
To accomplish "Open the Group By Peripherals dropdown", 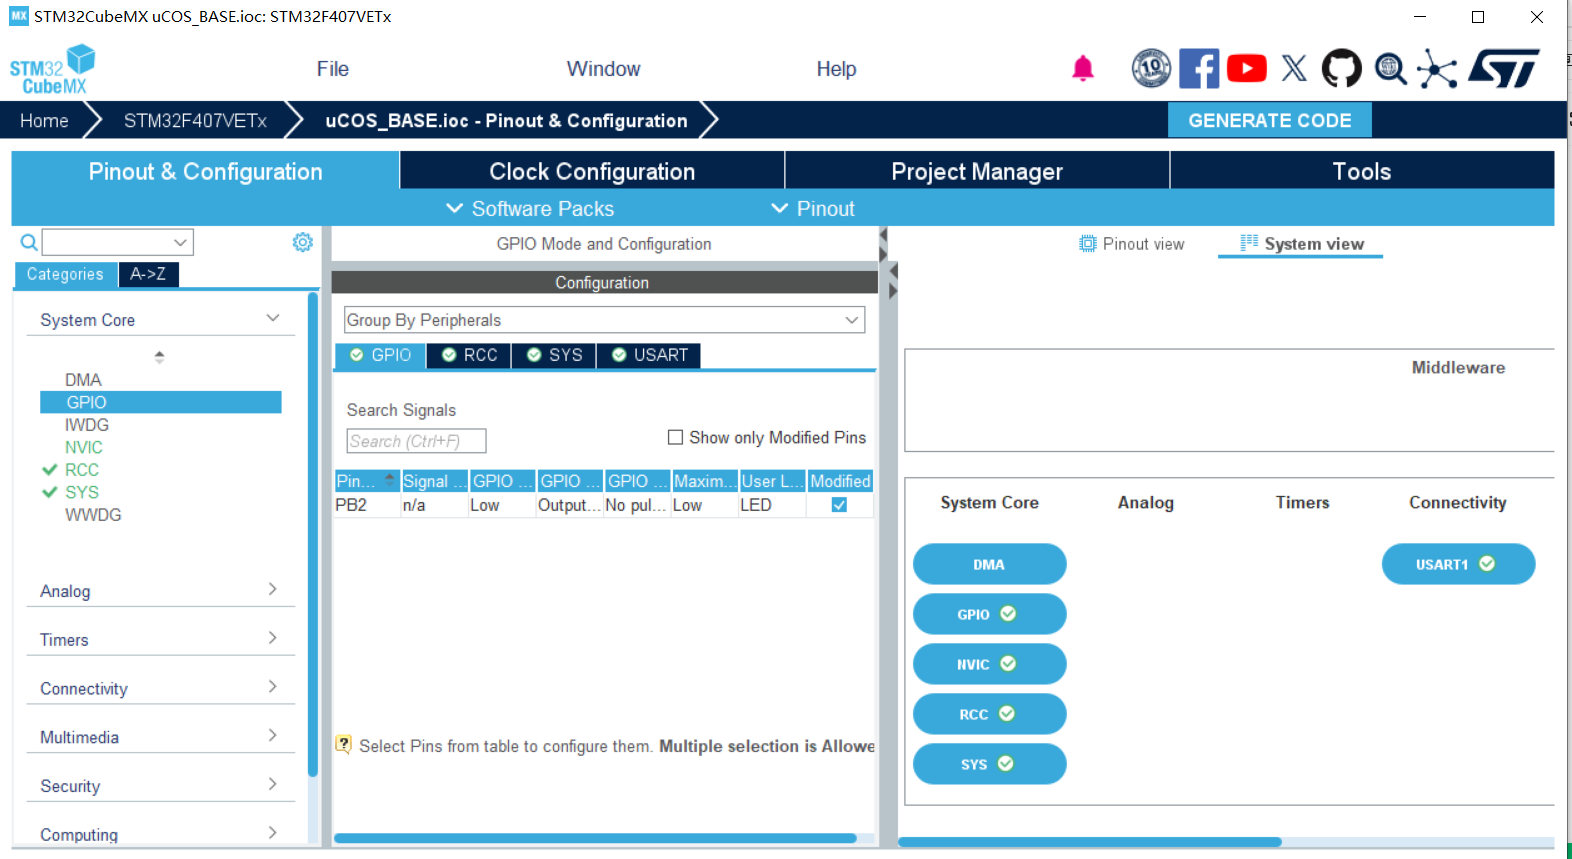I will click(x=603, y=320).
